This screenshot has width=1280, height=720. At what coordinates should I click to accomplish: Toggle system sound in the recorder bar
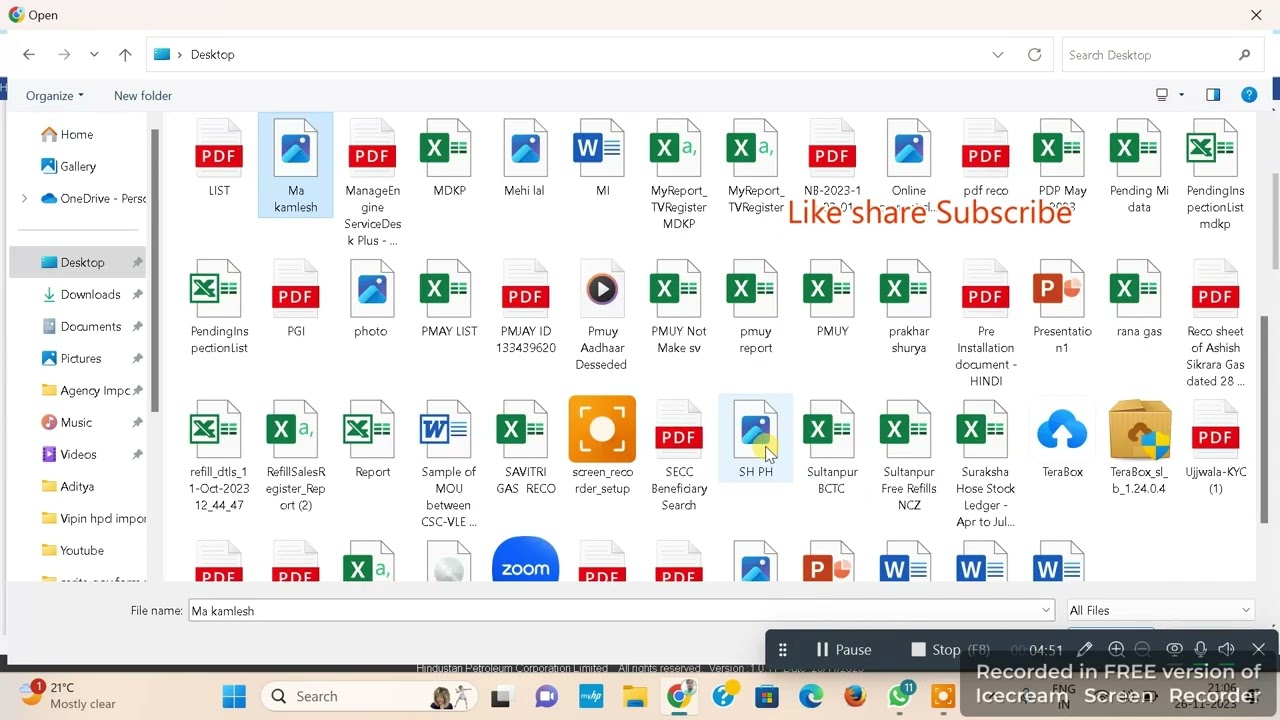(1227, 649)
